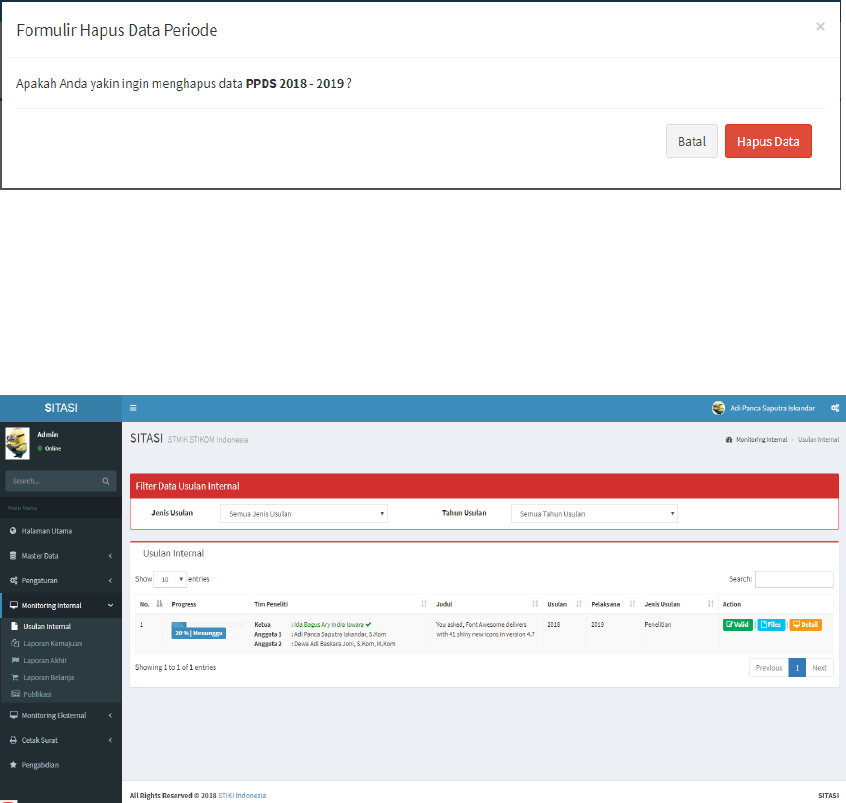The width and height of the screenshot is (846, 803).
Task: Open the settings gears icon in top bar
Action: point(835,408)
